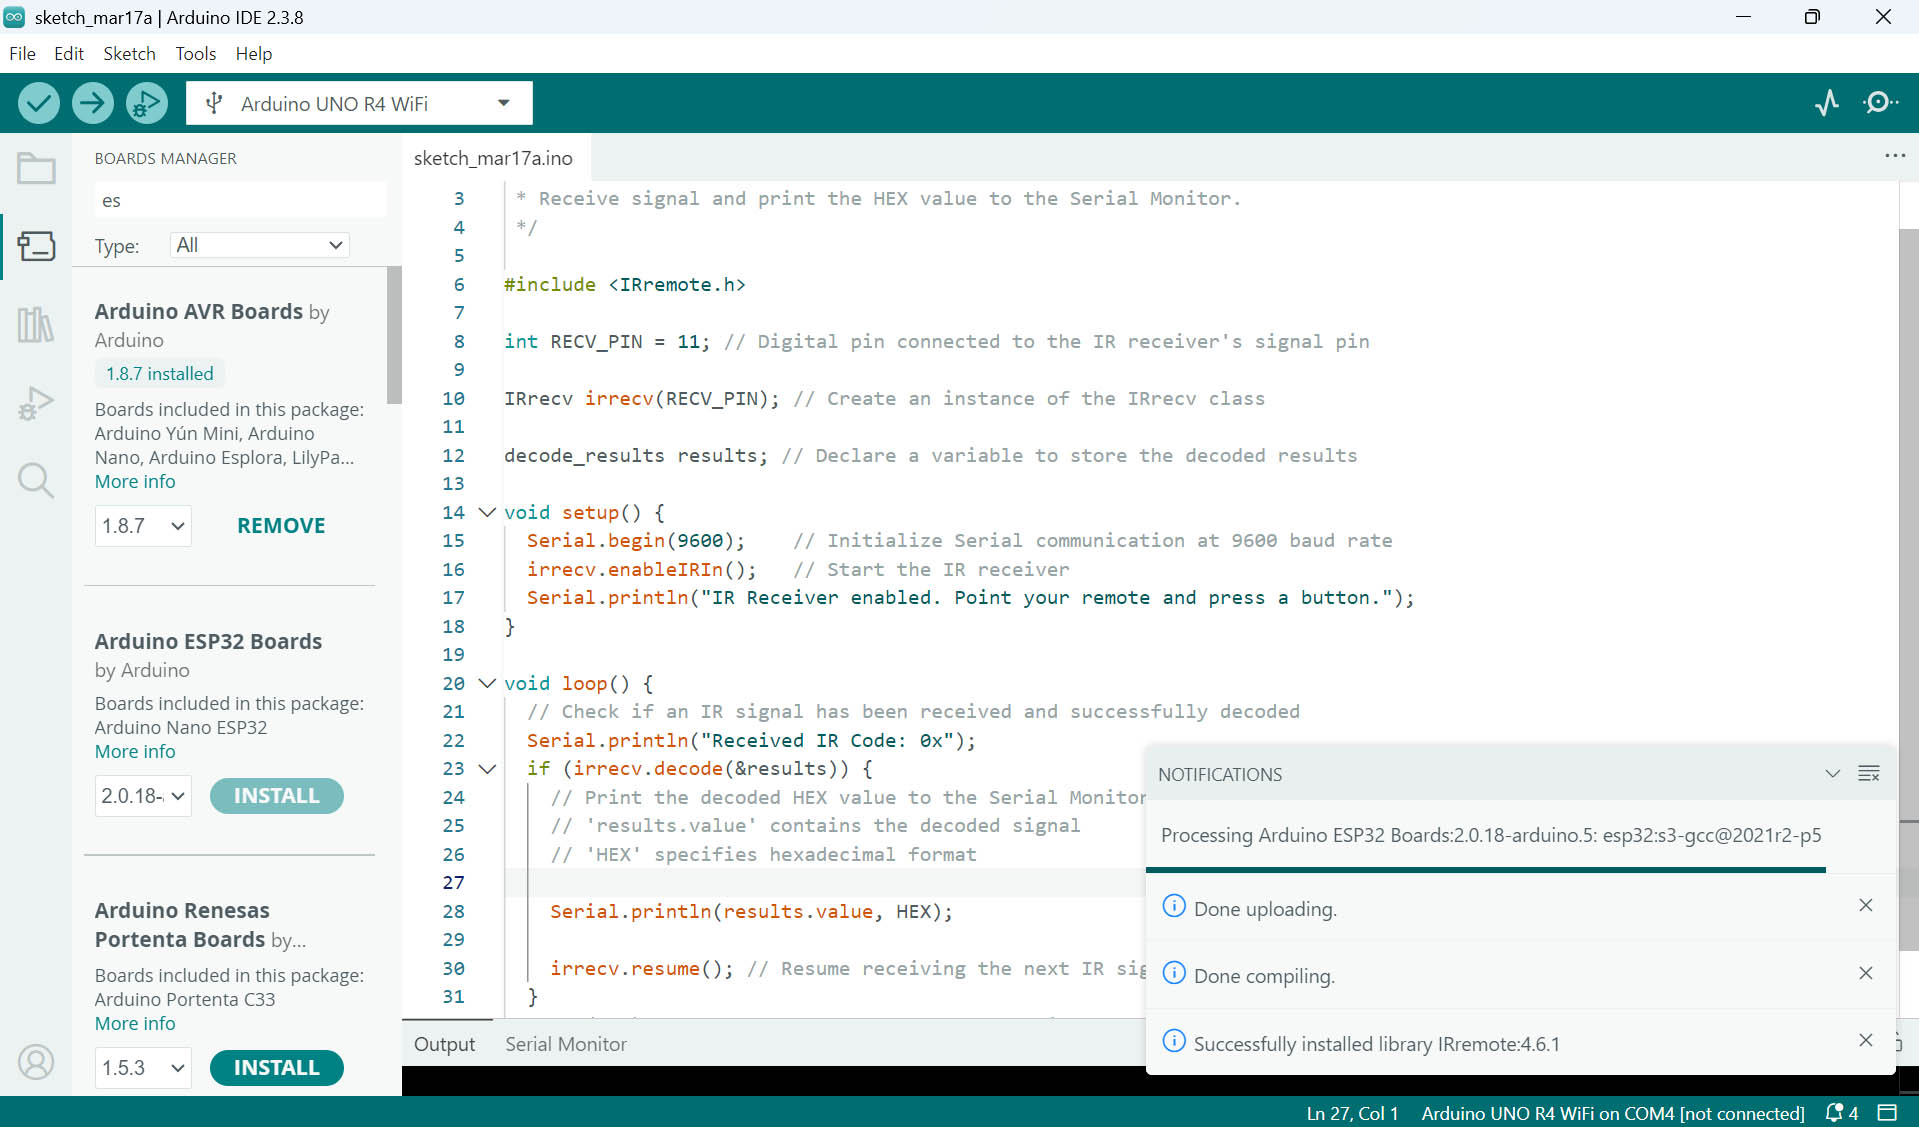Click the Verify sketch checkmark button
1919x1127 pixels.
tap(39, 103)
